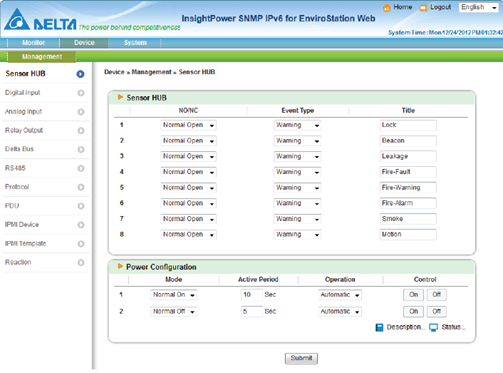The height and width of the screenshot is (373, 503).
Task: Click the Protocol sidebar arrow icon
Action: [81, 187]
